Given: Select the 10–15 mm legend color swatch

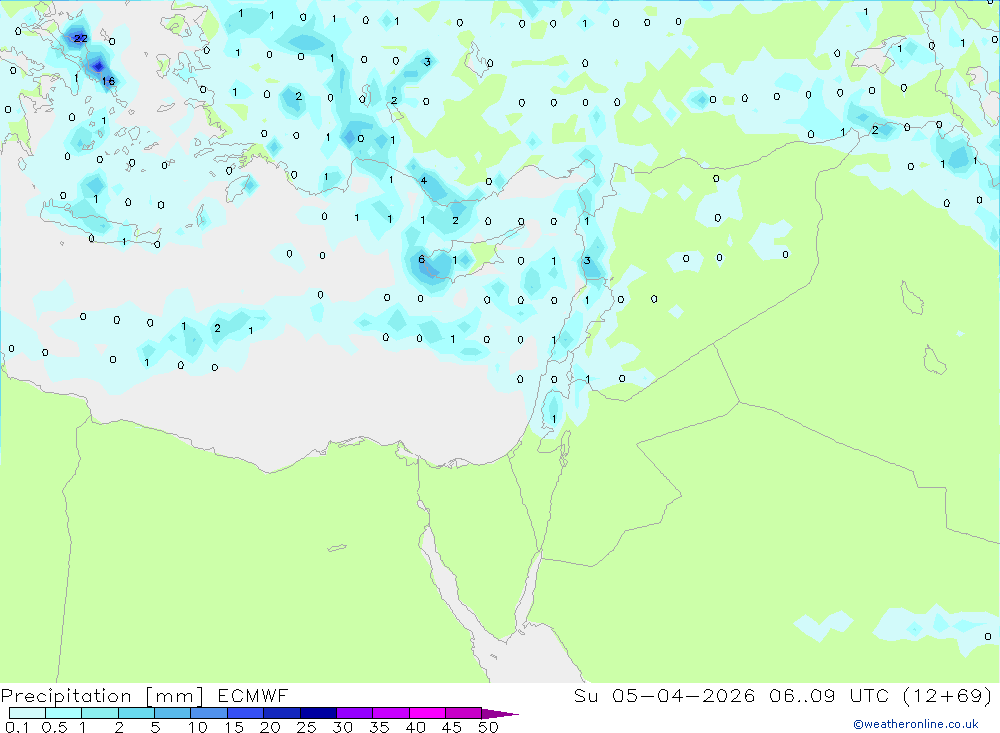Looking at the screenshot, I should pos(209,713).
